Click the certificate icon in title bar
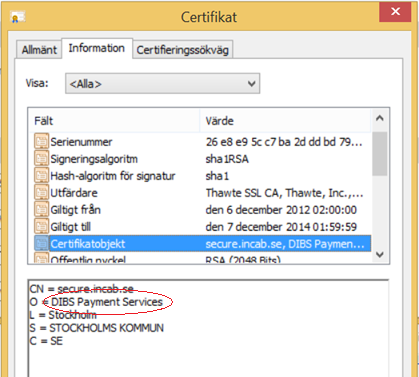The image size is (419, 377). [18, 17]
